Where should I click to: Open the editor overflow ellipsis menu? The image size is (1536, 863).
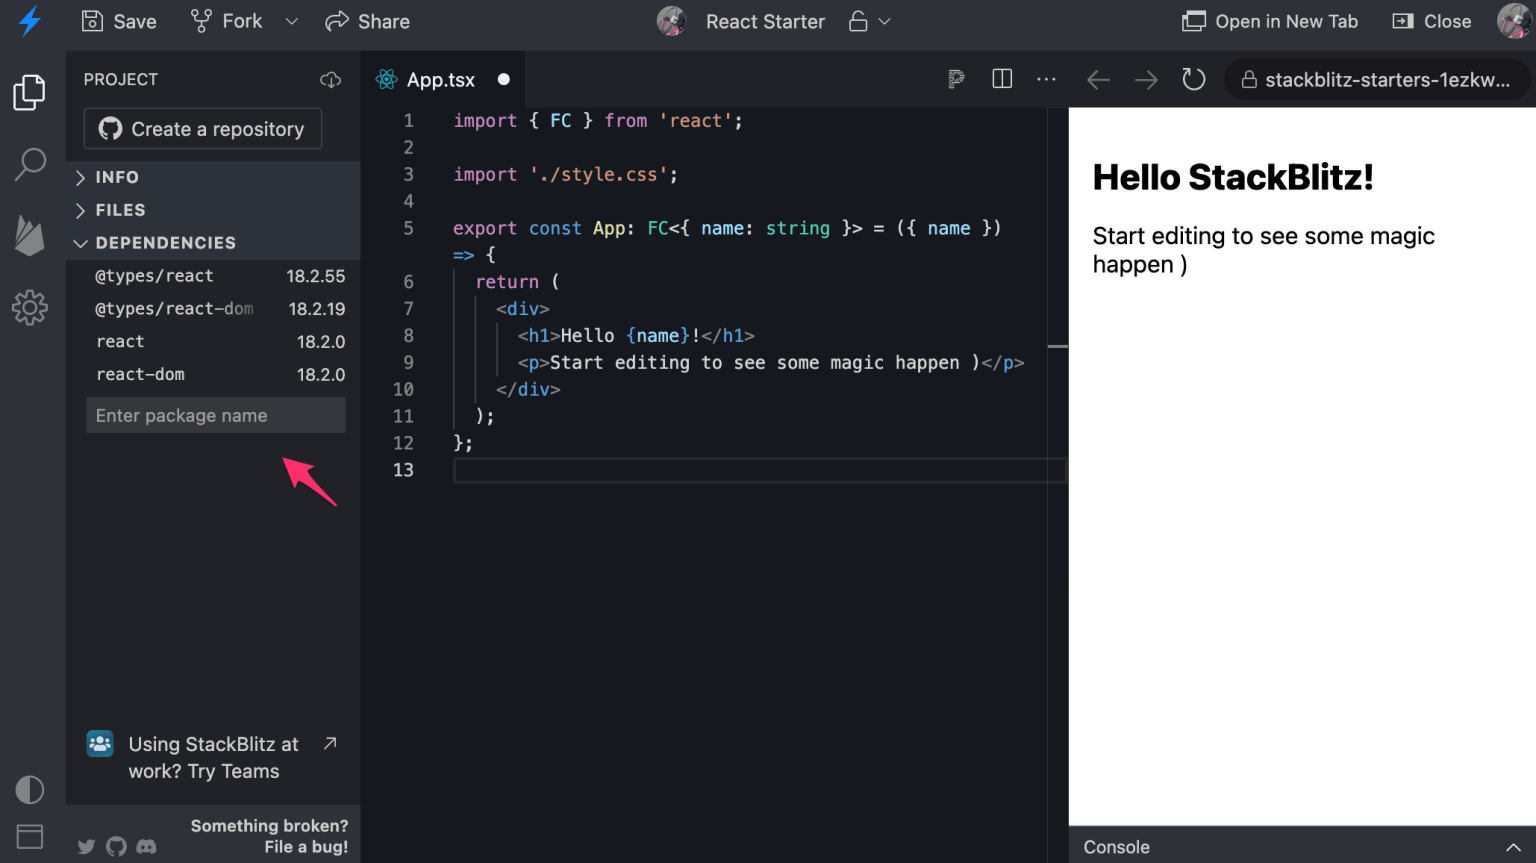click(x=1046, y=79)
